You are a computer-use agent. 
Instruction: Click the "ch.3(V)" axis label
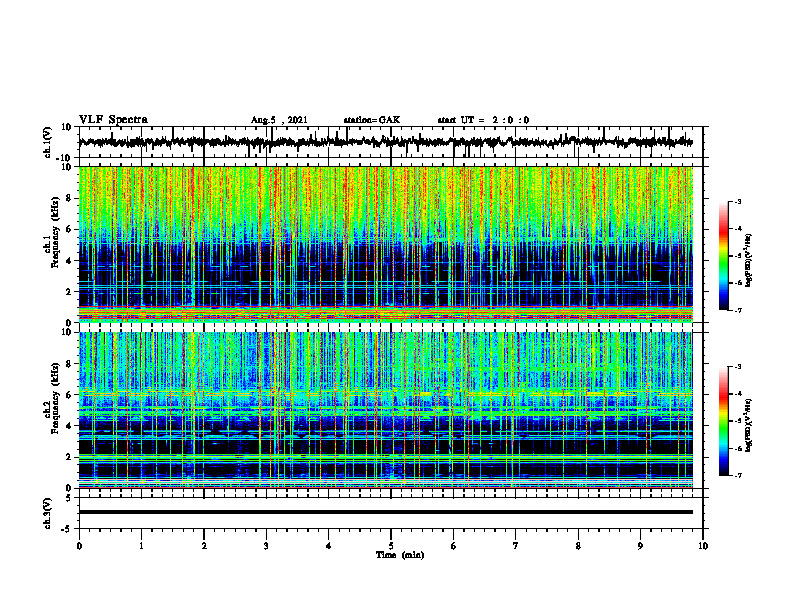[48, 513]
